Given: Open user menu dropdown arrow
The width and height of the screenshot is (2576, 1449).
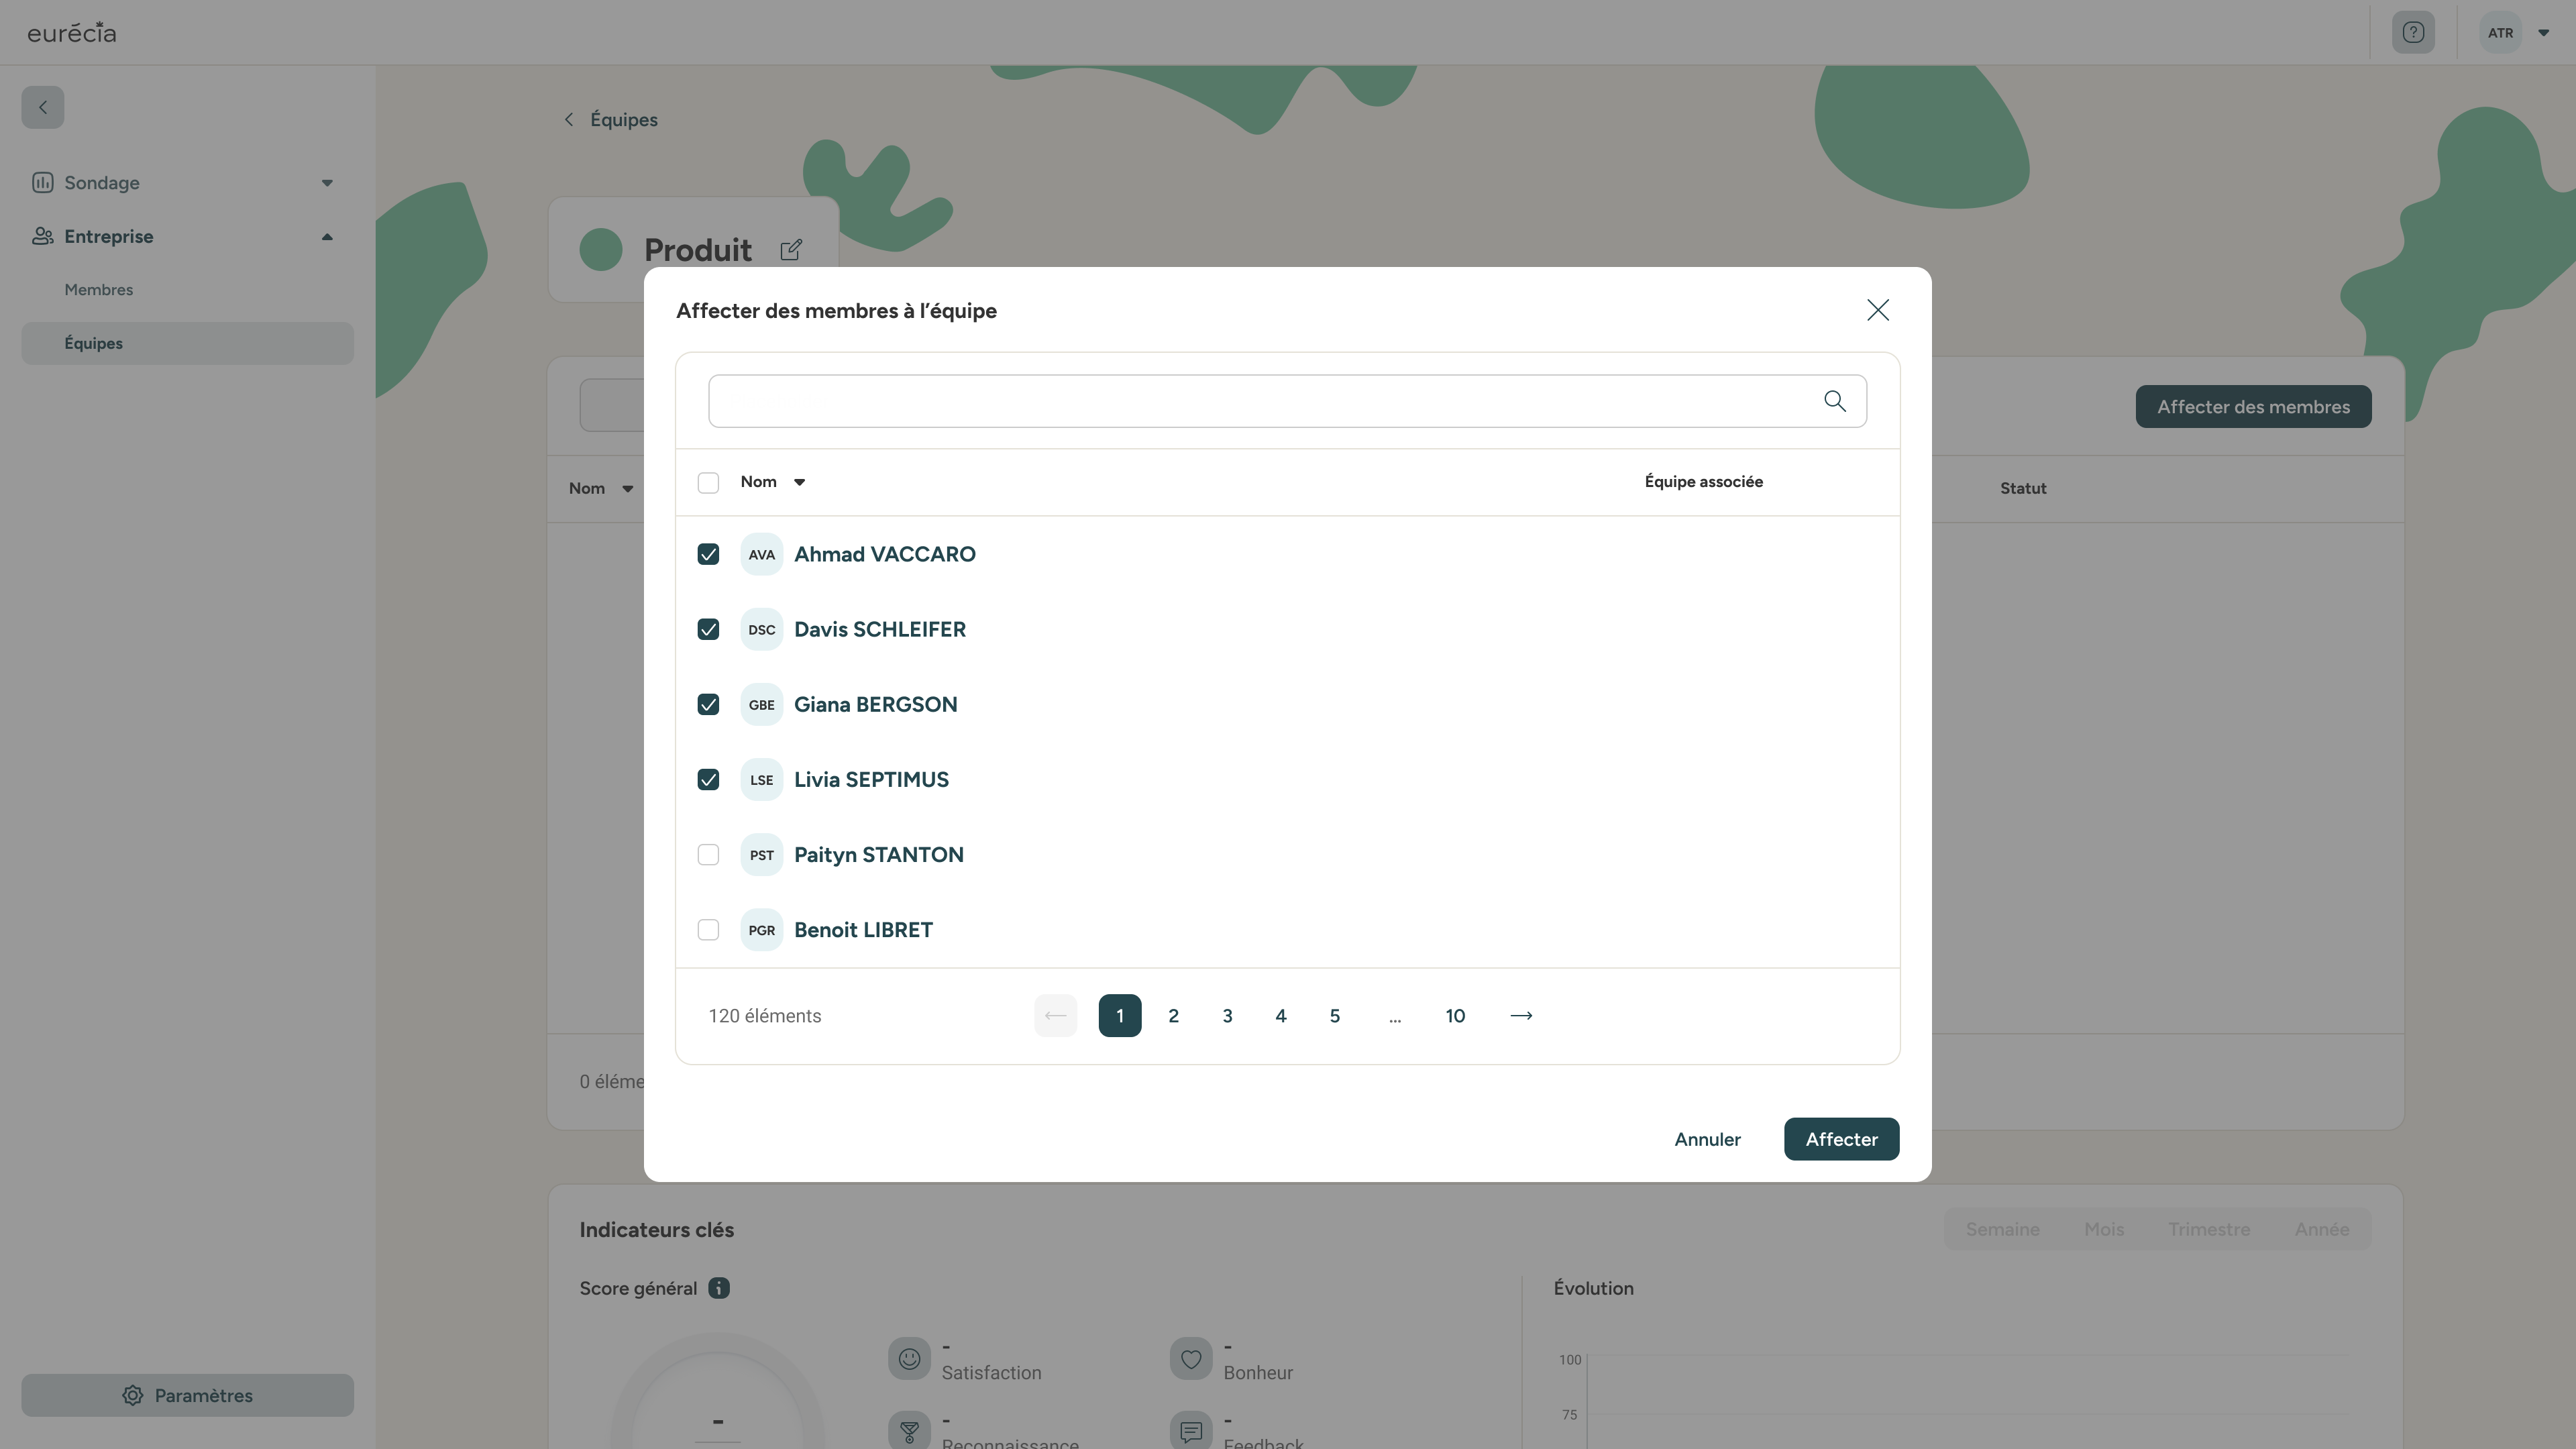Looking at the screenshot, I should pos(2543,33).
